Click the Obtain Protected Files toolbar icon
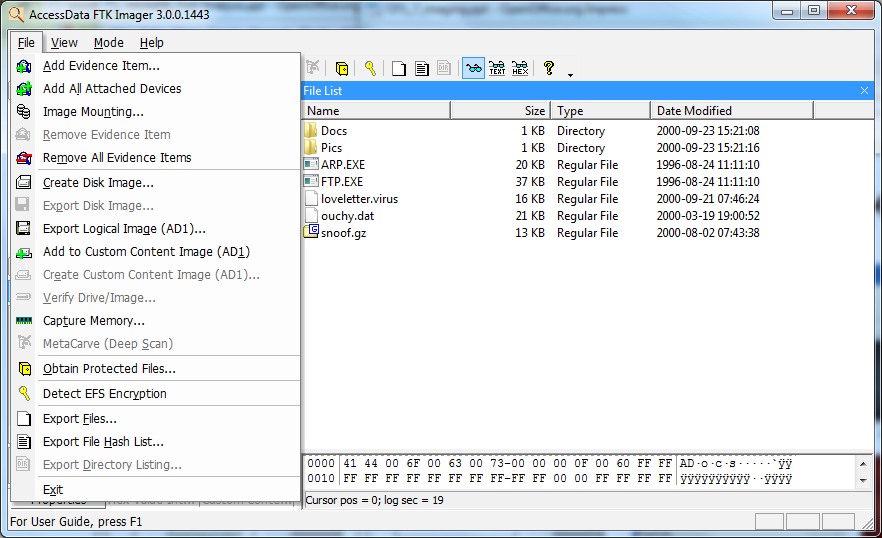 [341, 69]
